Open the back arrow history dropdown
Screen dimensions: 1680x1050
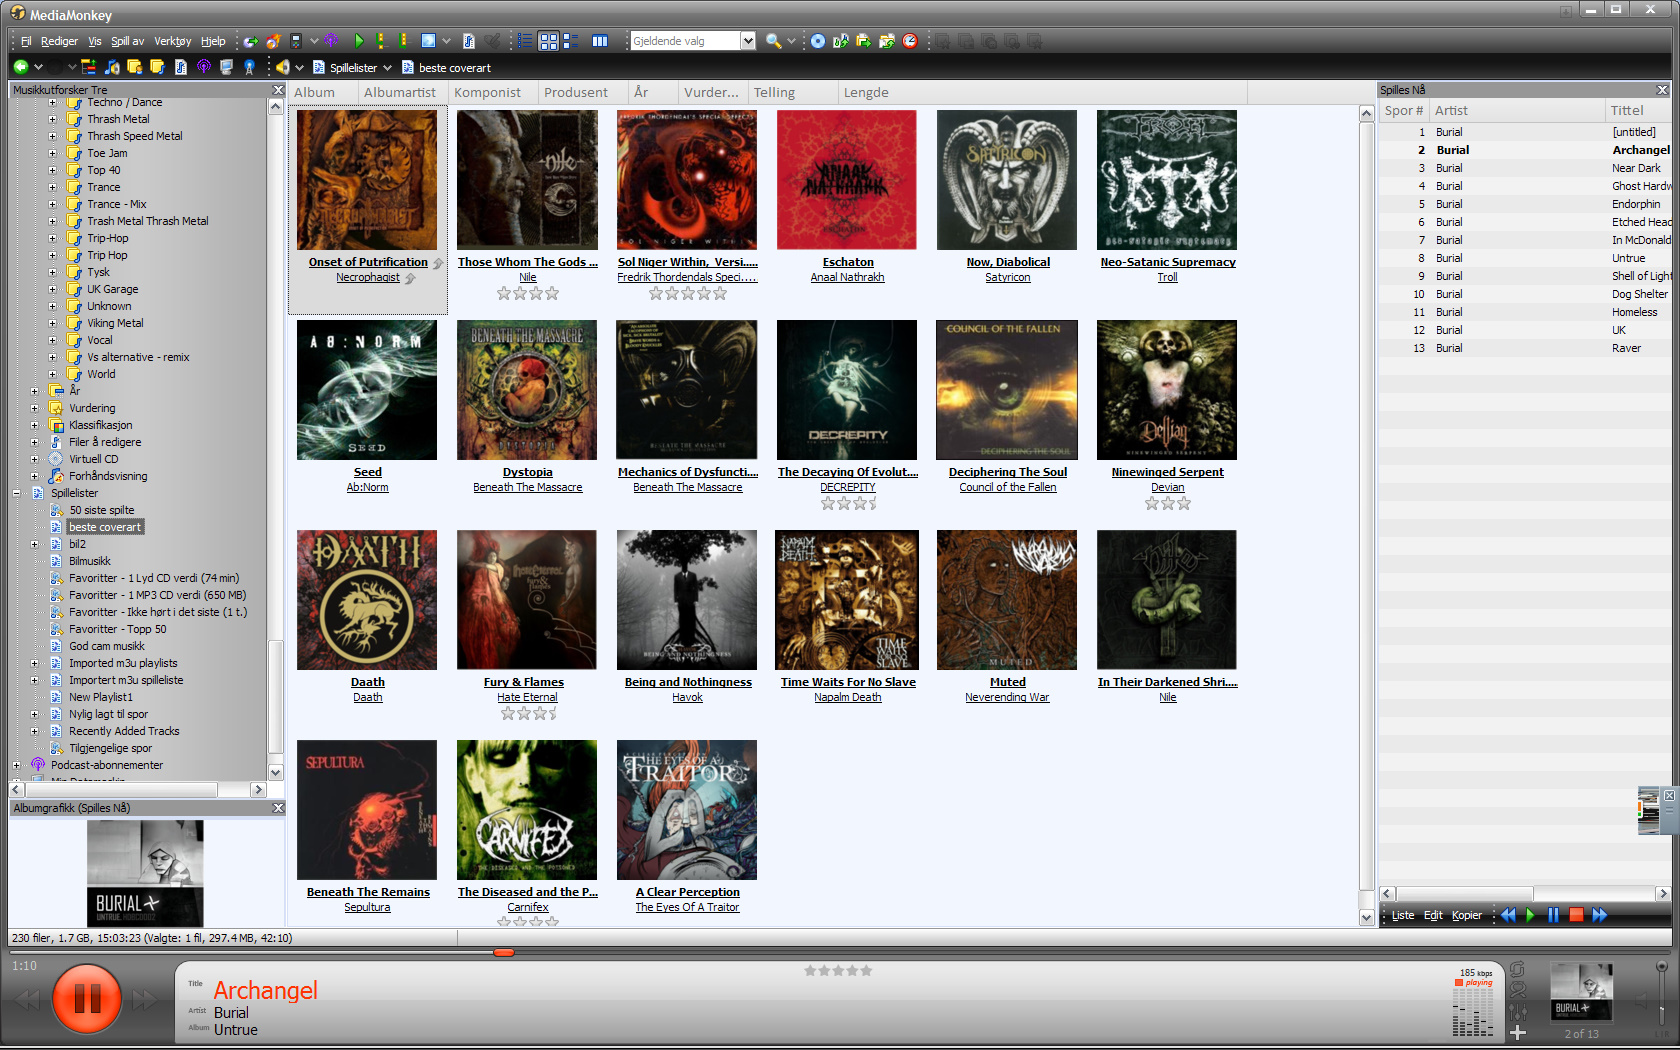point(38,67)
